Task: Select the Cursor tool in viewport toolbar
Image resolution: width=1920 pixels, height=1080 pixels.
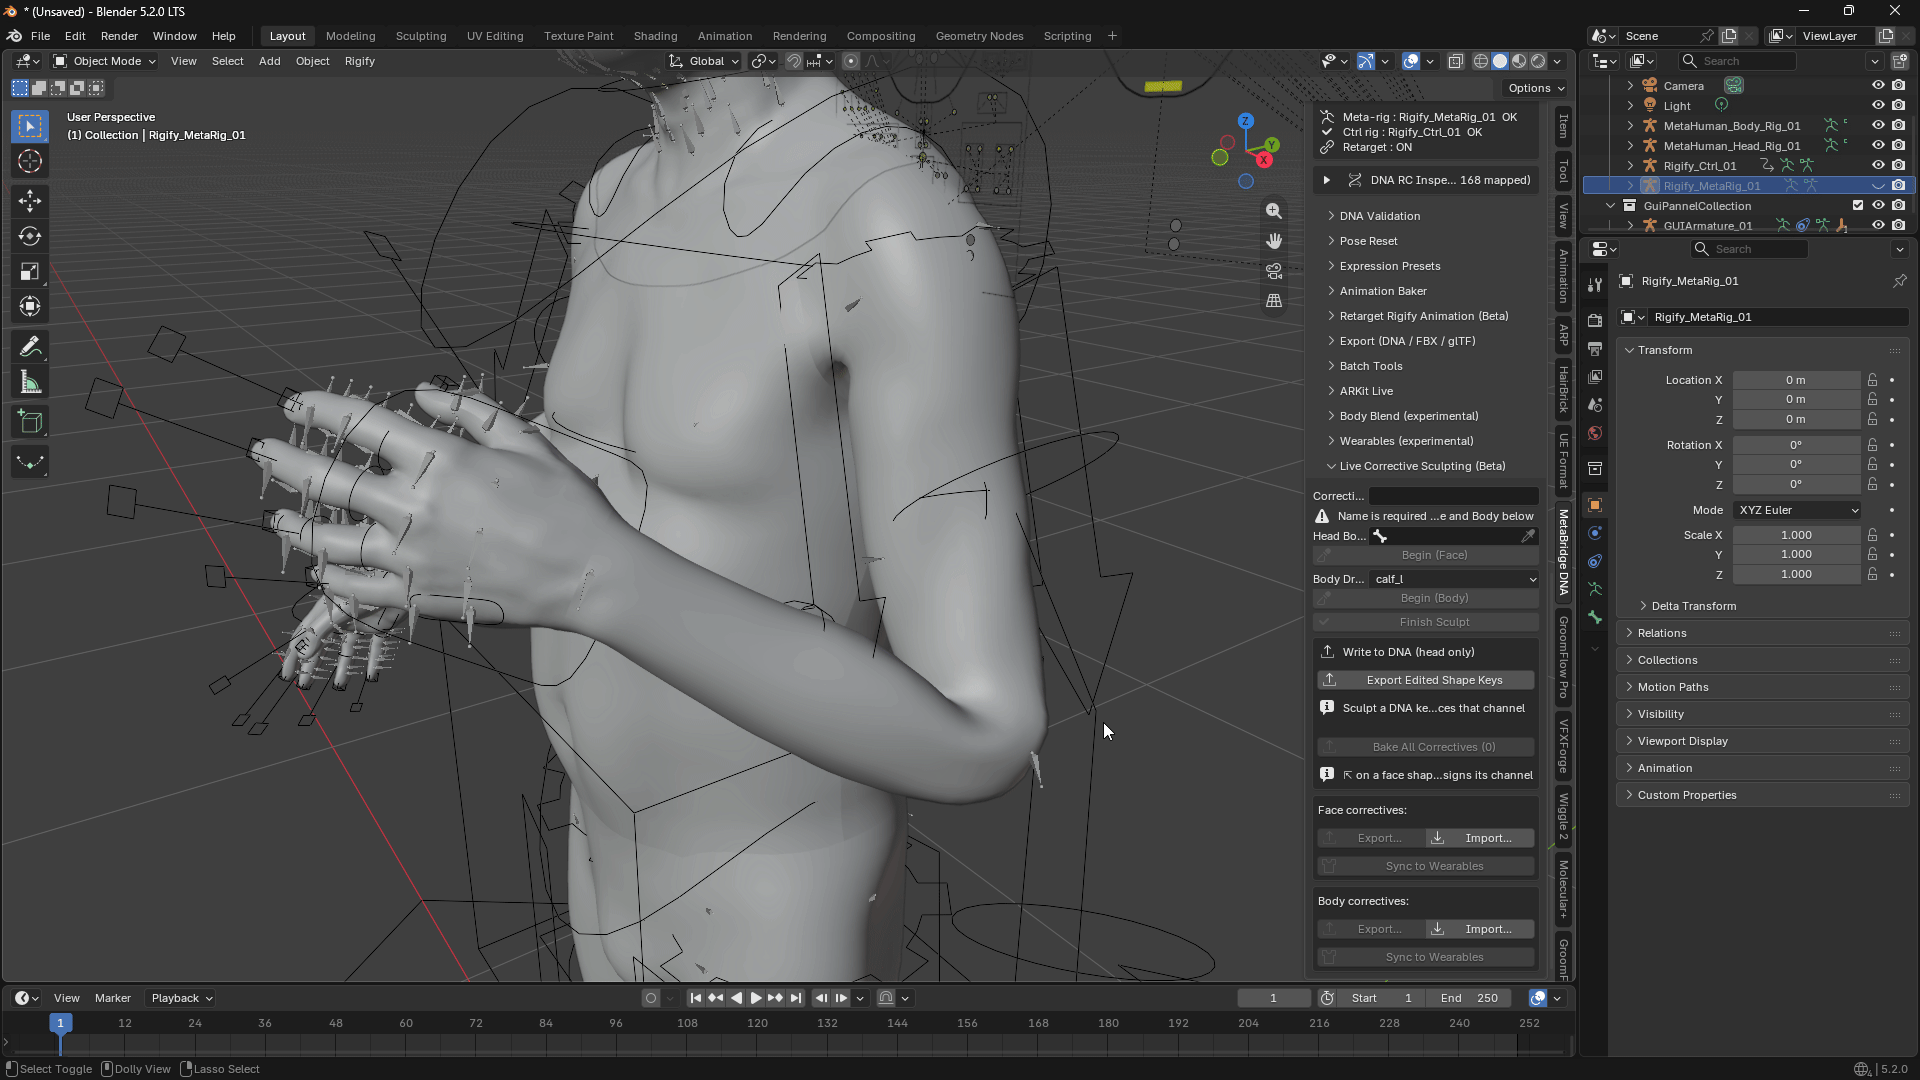Action: 30,162
